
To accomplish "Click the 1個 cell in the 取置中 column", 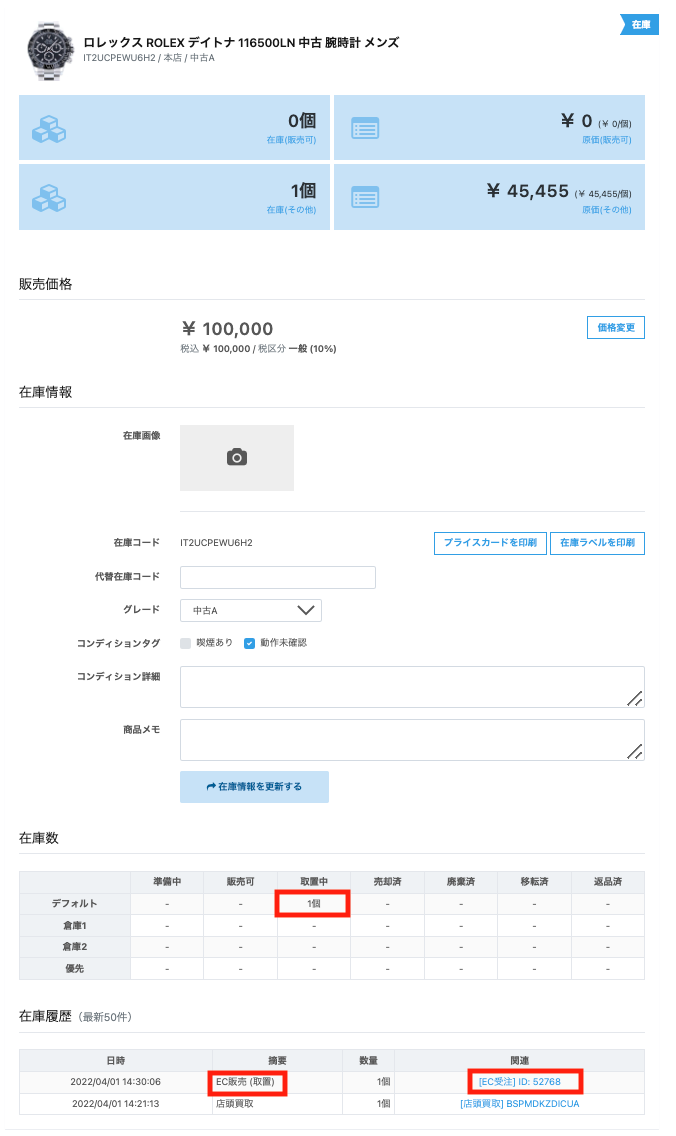I will pyautogui.click(x=314, y=903).
